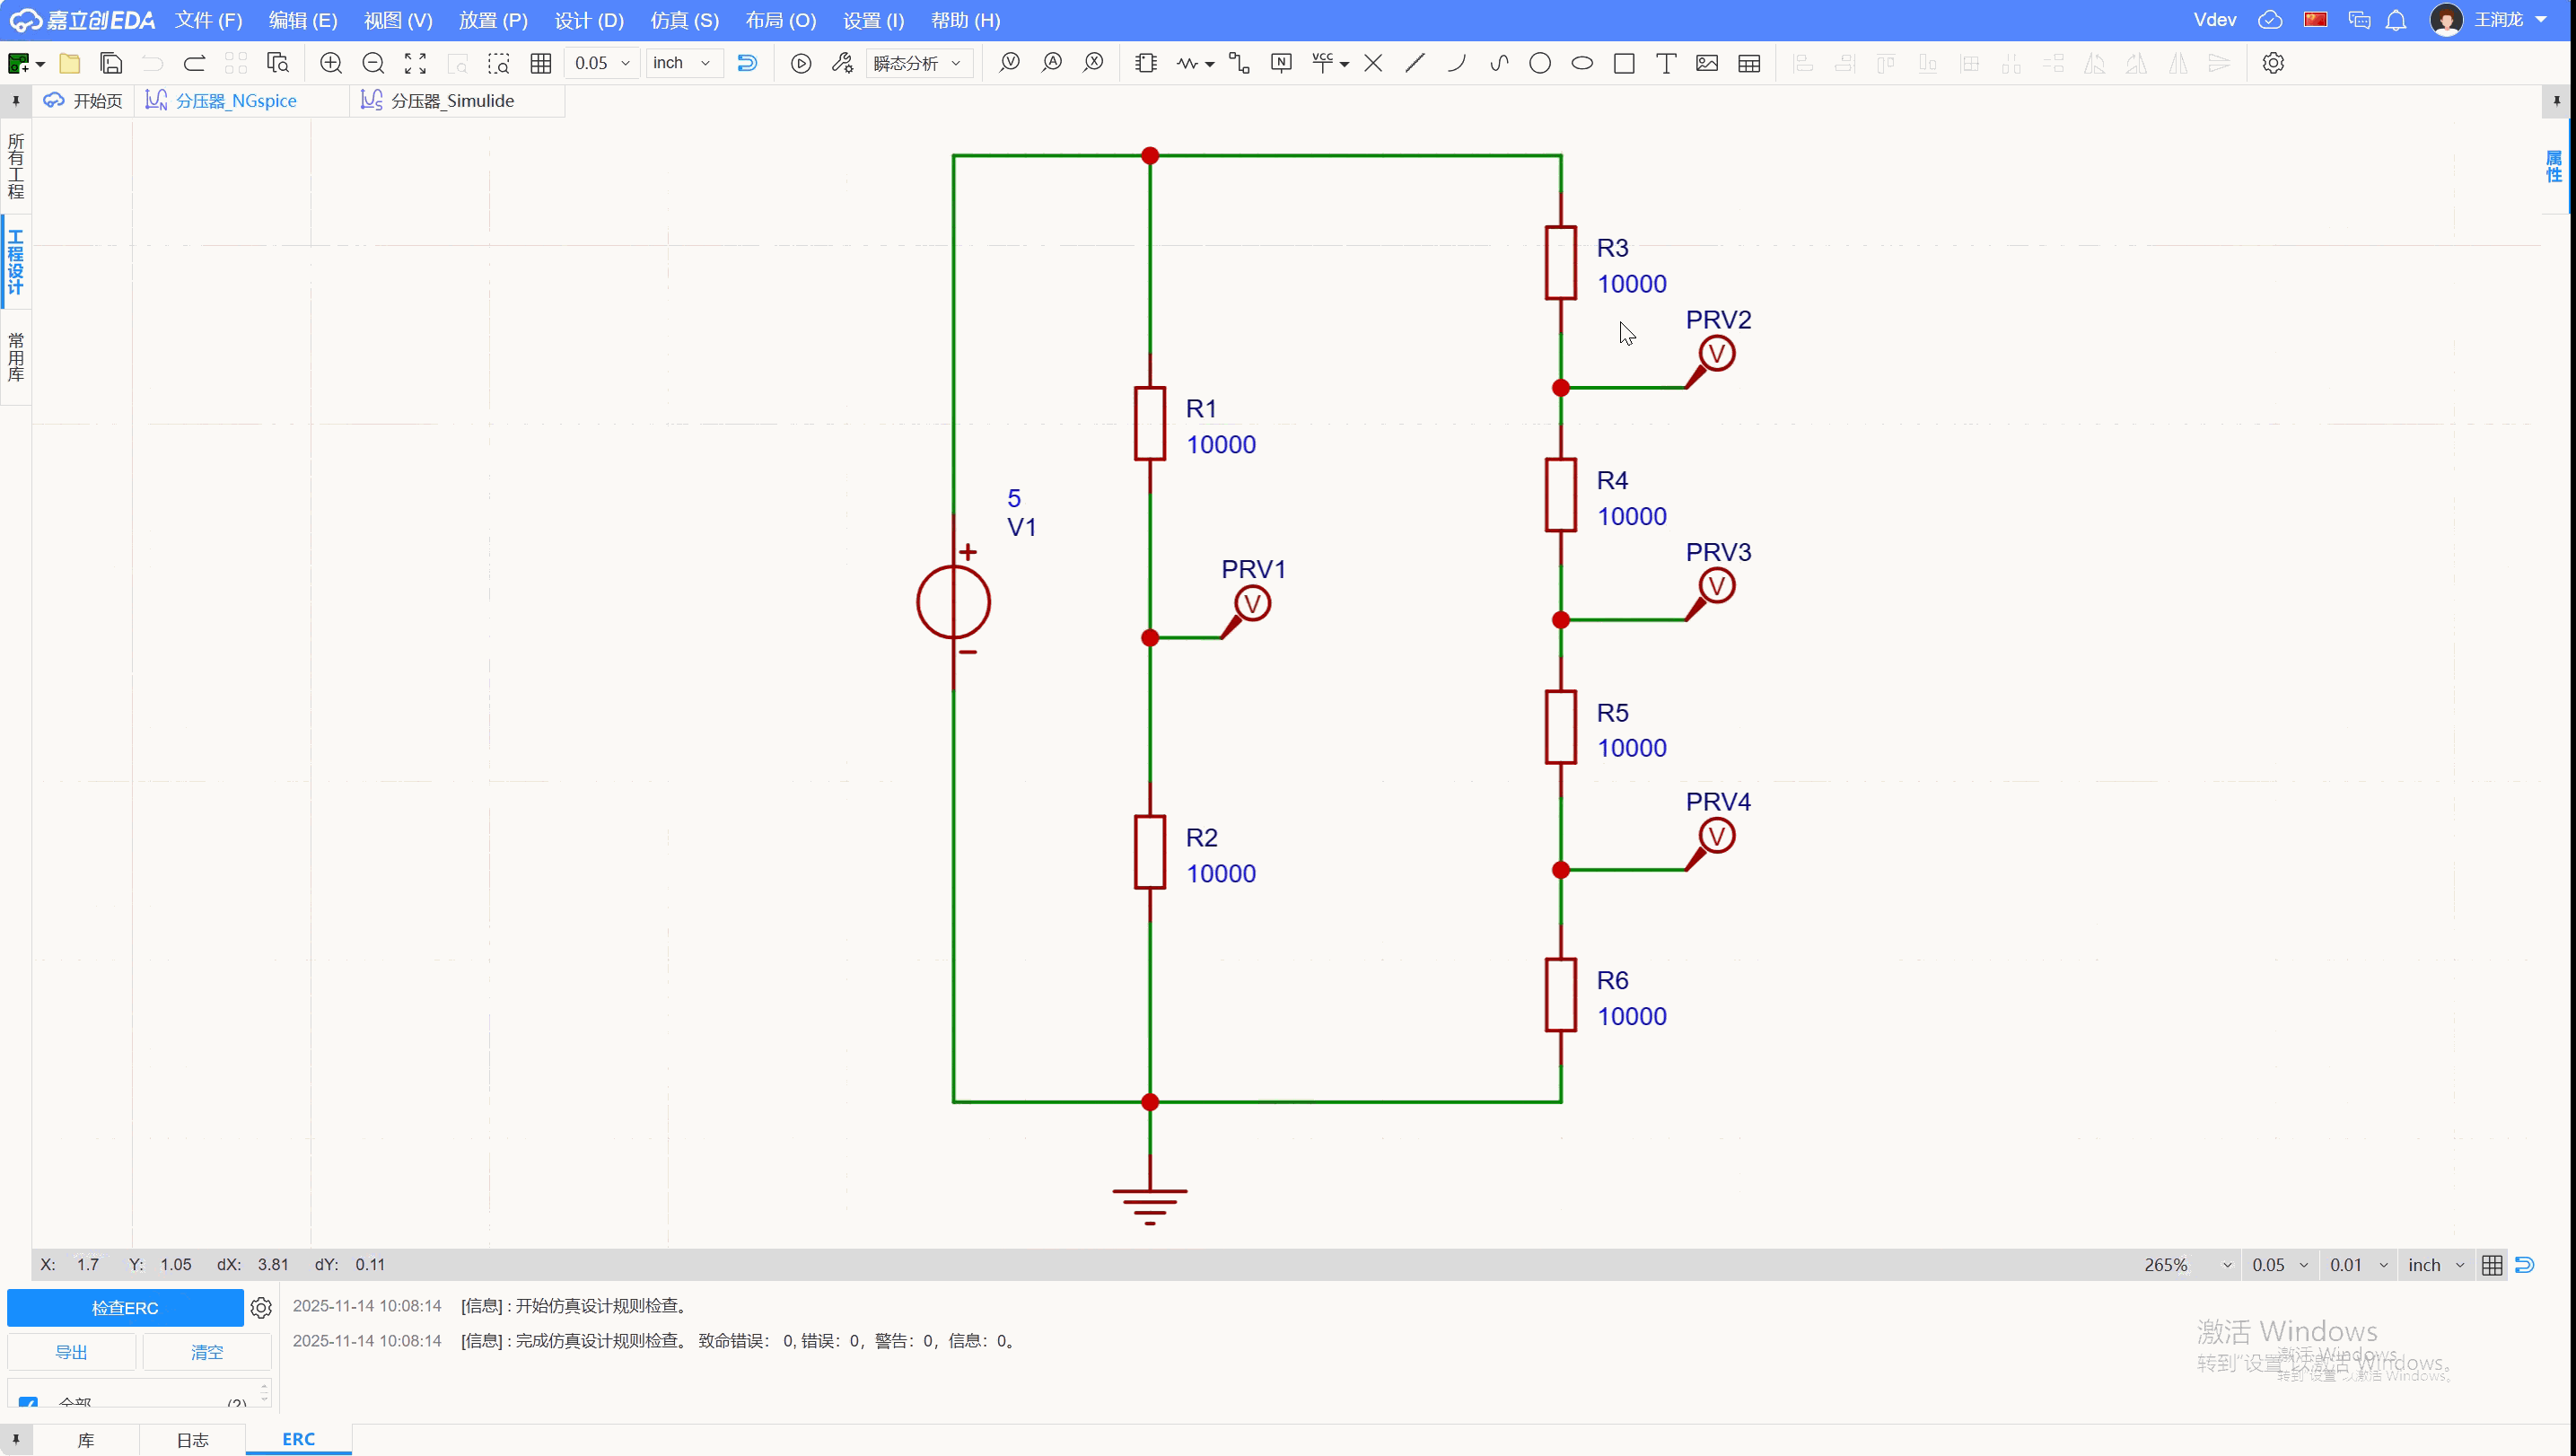The image size is (2576, 1456).
Task: Select the insert image tool
Action: (1707, 63)
